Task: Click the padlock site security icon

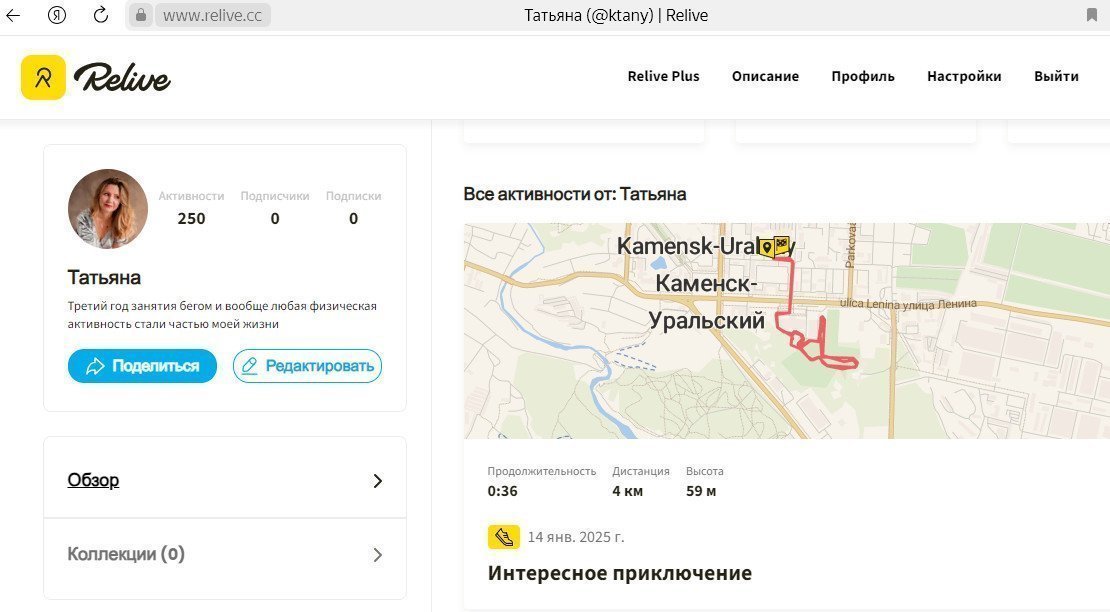Action: [x=141, y=15]
